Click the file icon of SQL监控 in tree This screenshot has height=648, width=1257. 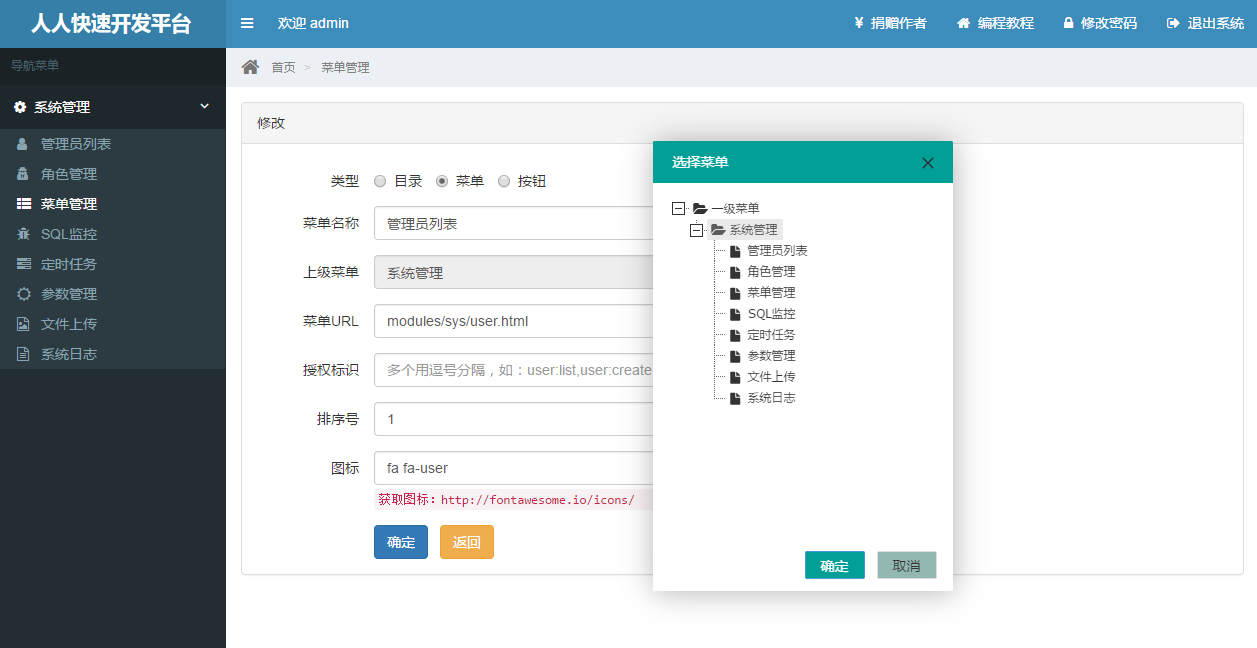(736, 314)
